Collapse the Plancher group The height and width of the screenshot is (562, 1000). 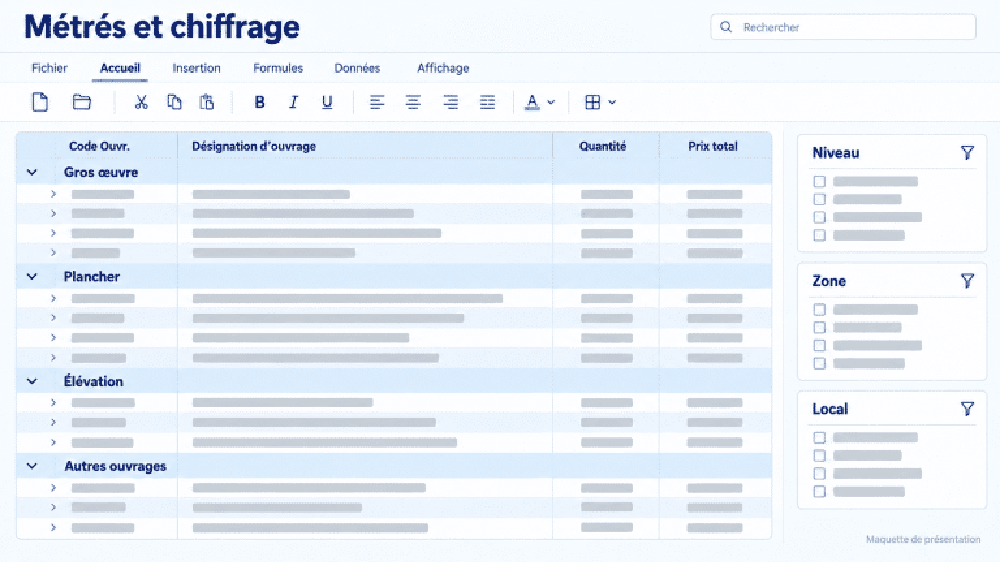[x=32, y=276]
